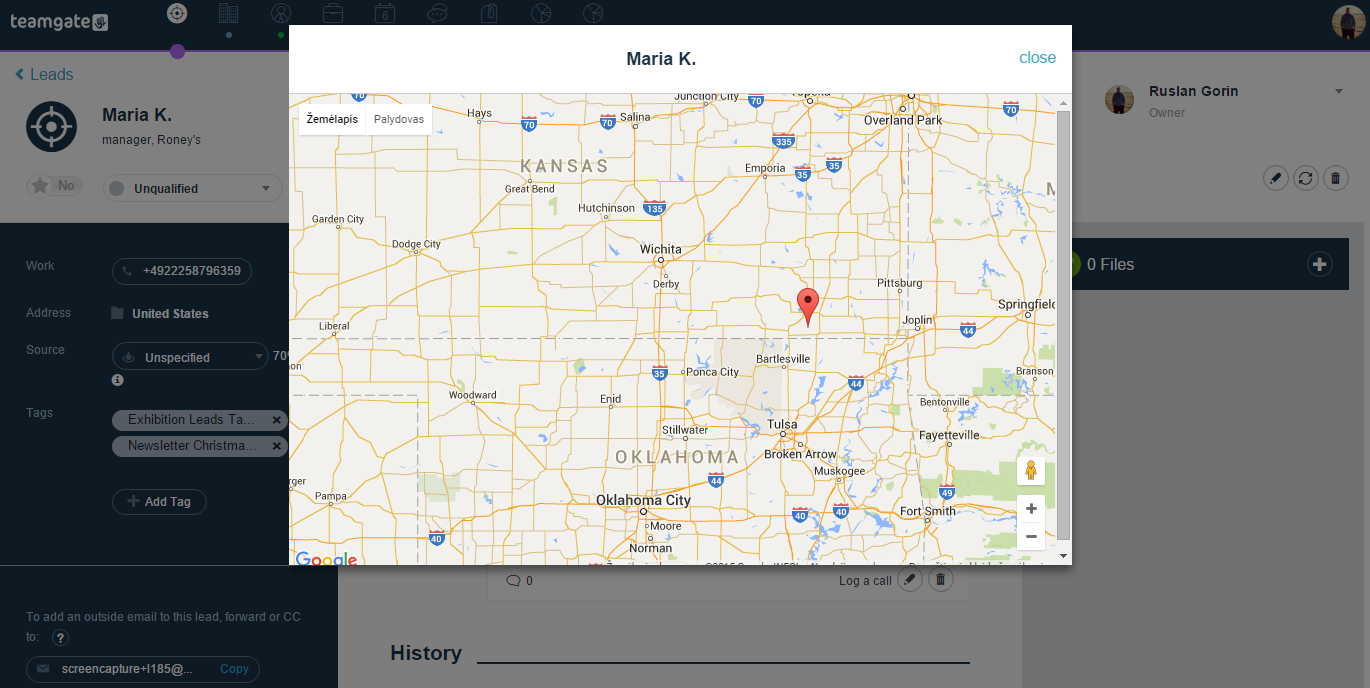This screenshot has width=1370, height=688.
Task: Add a file with the plus icon
Action: (1320, 264)
